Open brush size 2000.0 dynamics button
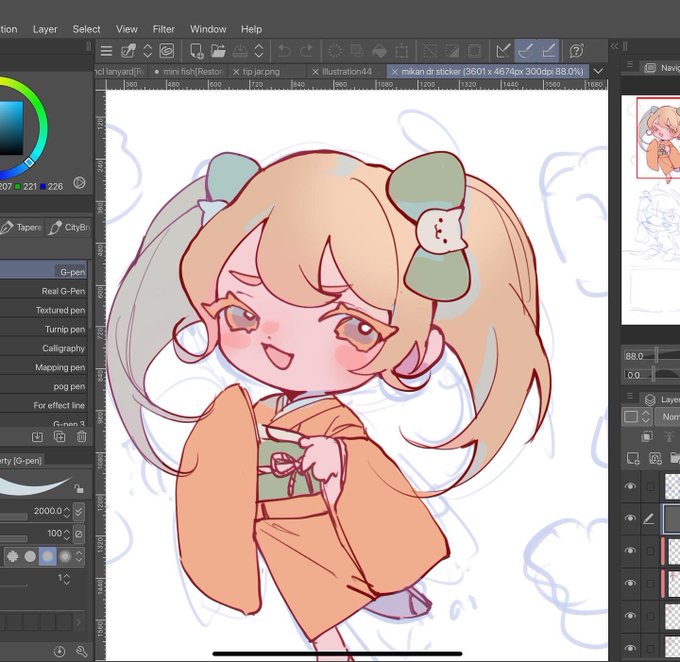The image size is (680, 662). click(x=78, y=511)
